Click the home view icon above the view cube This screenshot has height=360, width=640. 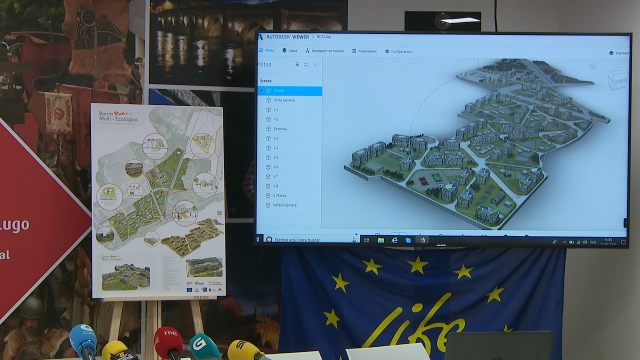[592, 66]
